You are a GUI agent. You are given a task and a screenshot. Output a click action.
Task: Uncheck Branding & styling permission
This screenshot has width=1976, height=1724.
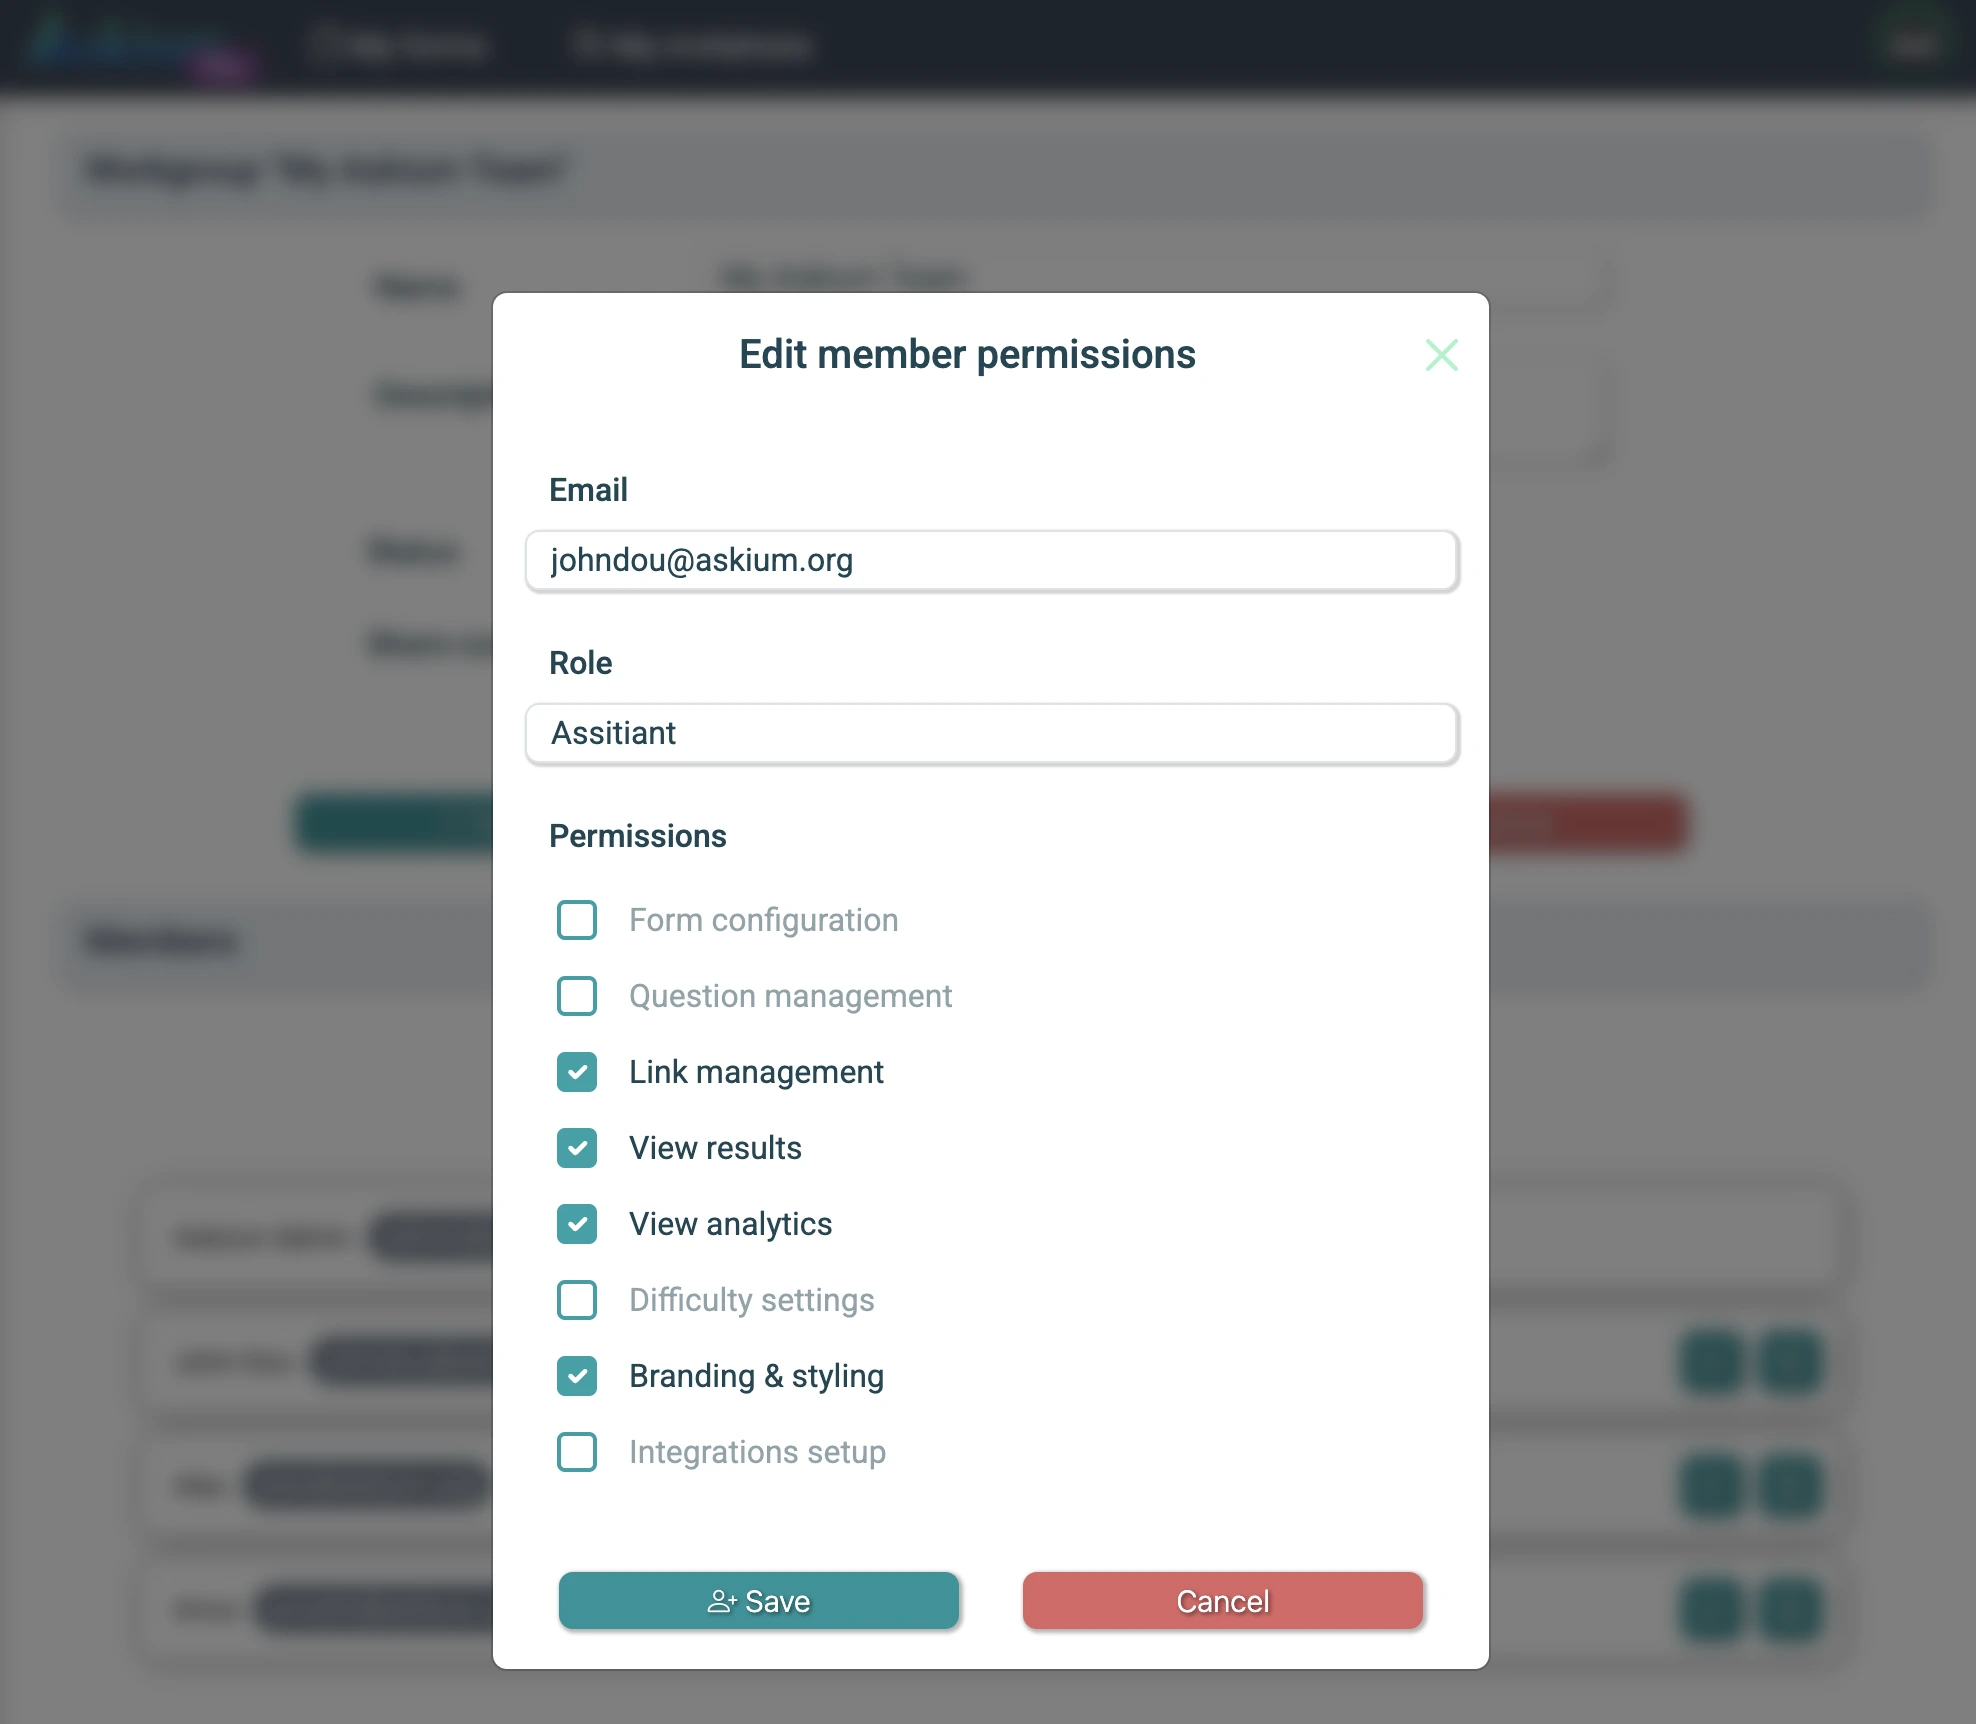(577, 1376)
